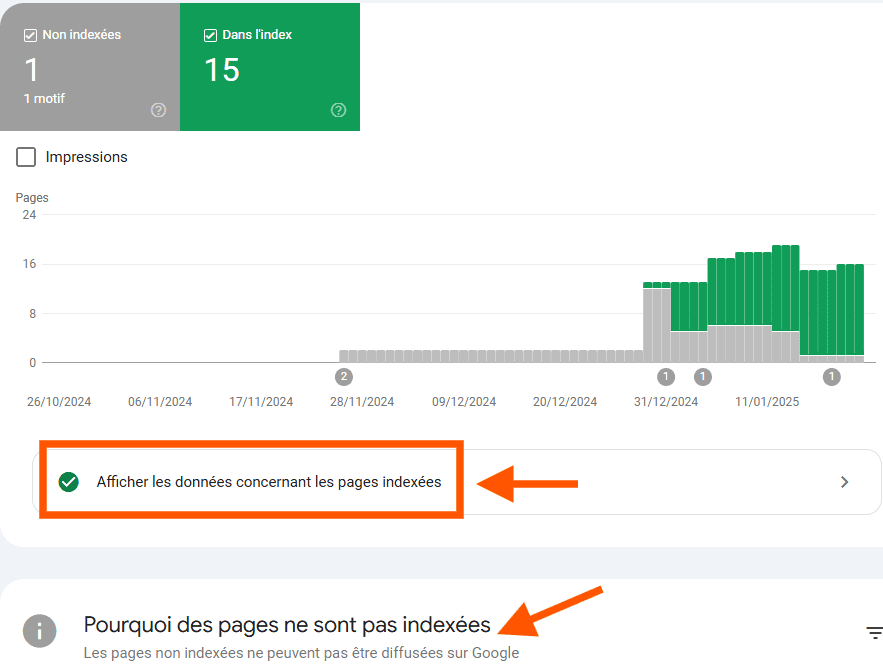Click annotation marker 1 under 31/12/2024

pos(666,377)
